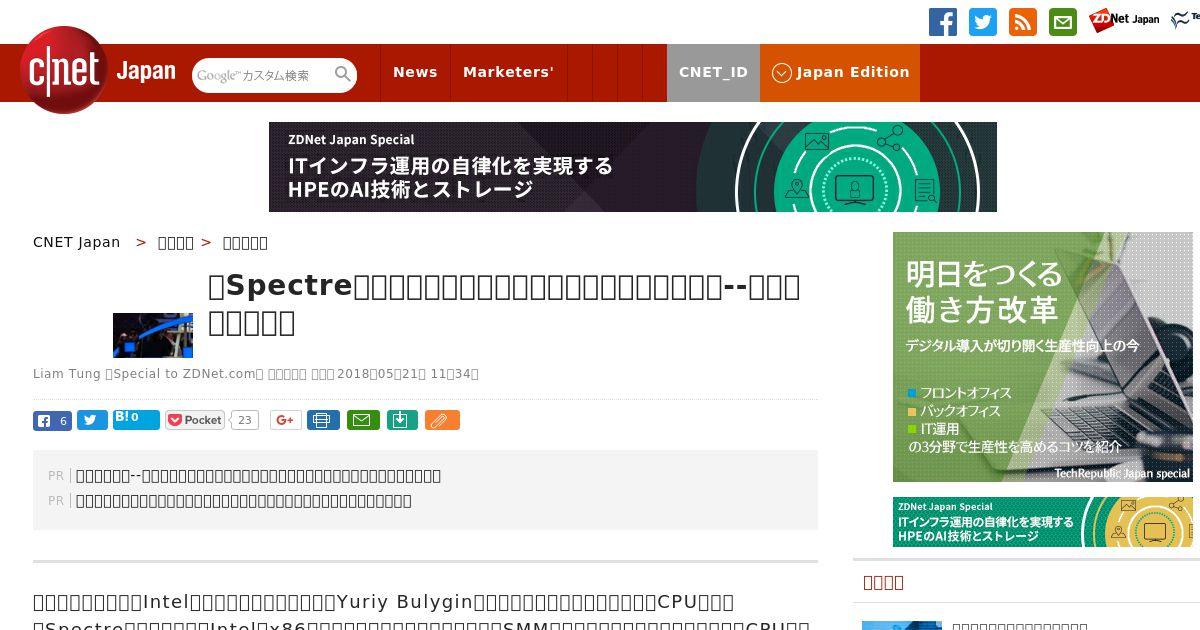
Task: Open the orange RSS feed icon
Action: (x=1023, y=22)
